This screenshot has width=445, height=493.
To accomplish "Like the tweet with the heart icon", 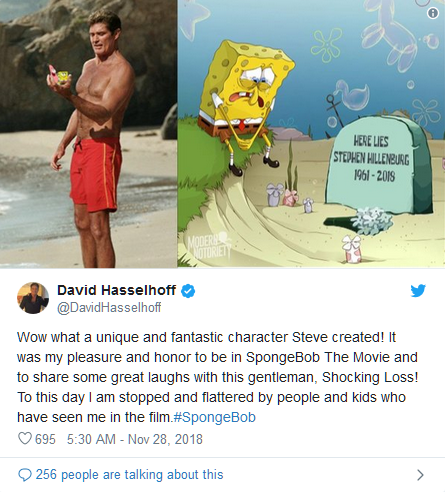I will click(25, 439).
